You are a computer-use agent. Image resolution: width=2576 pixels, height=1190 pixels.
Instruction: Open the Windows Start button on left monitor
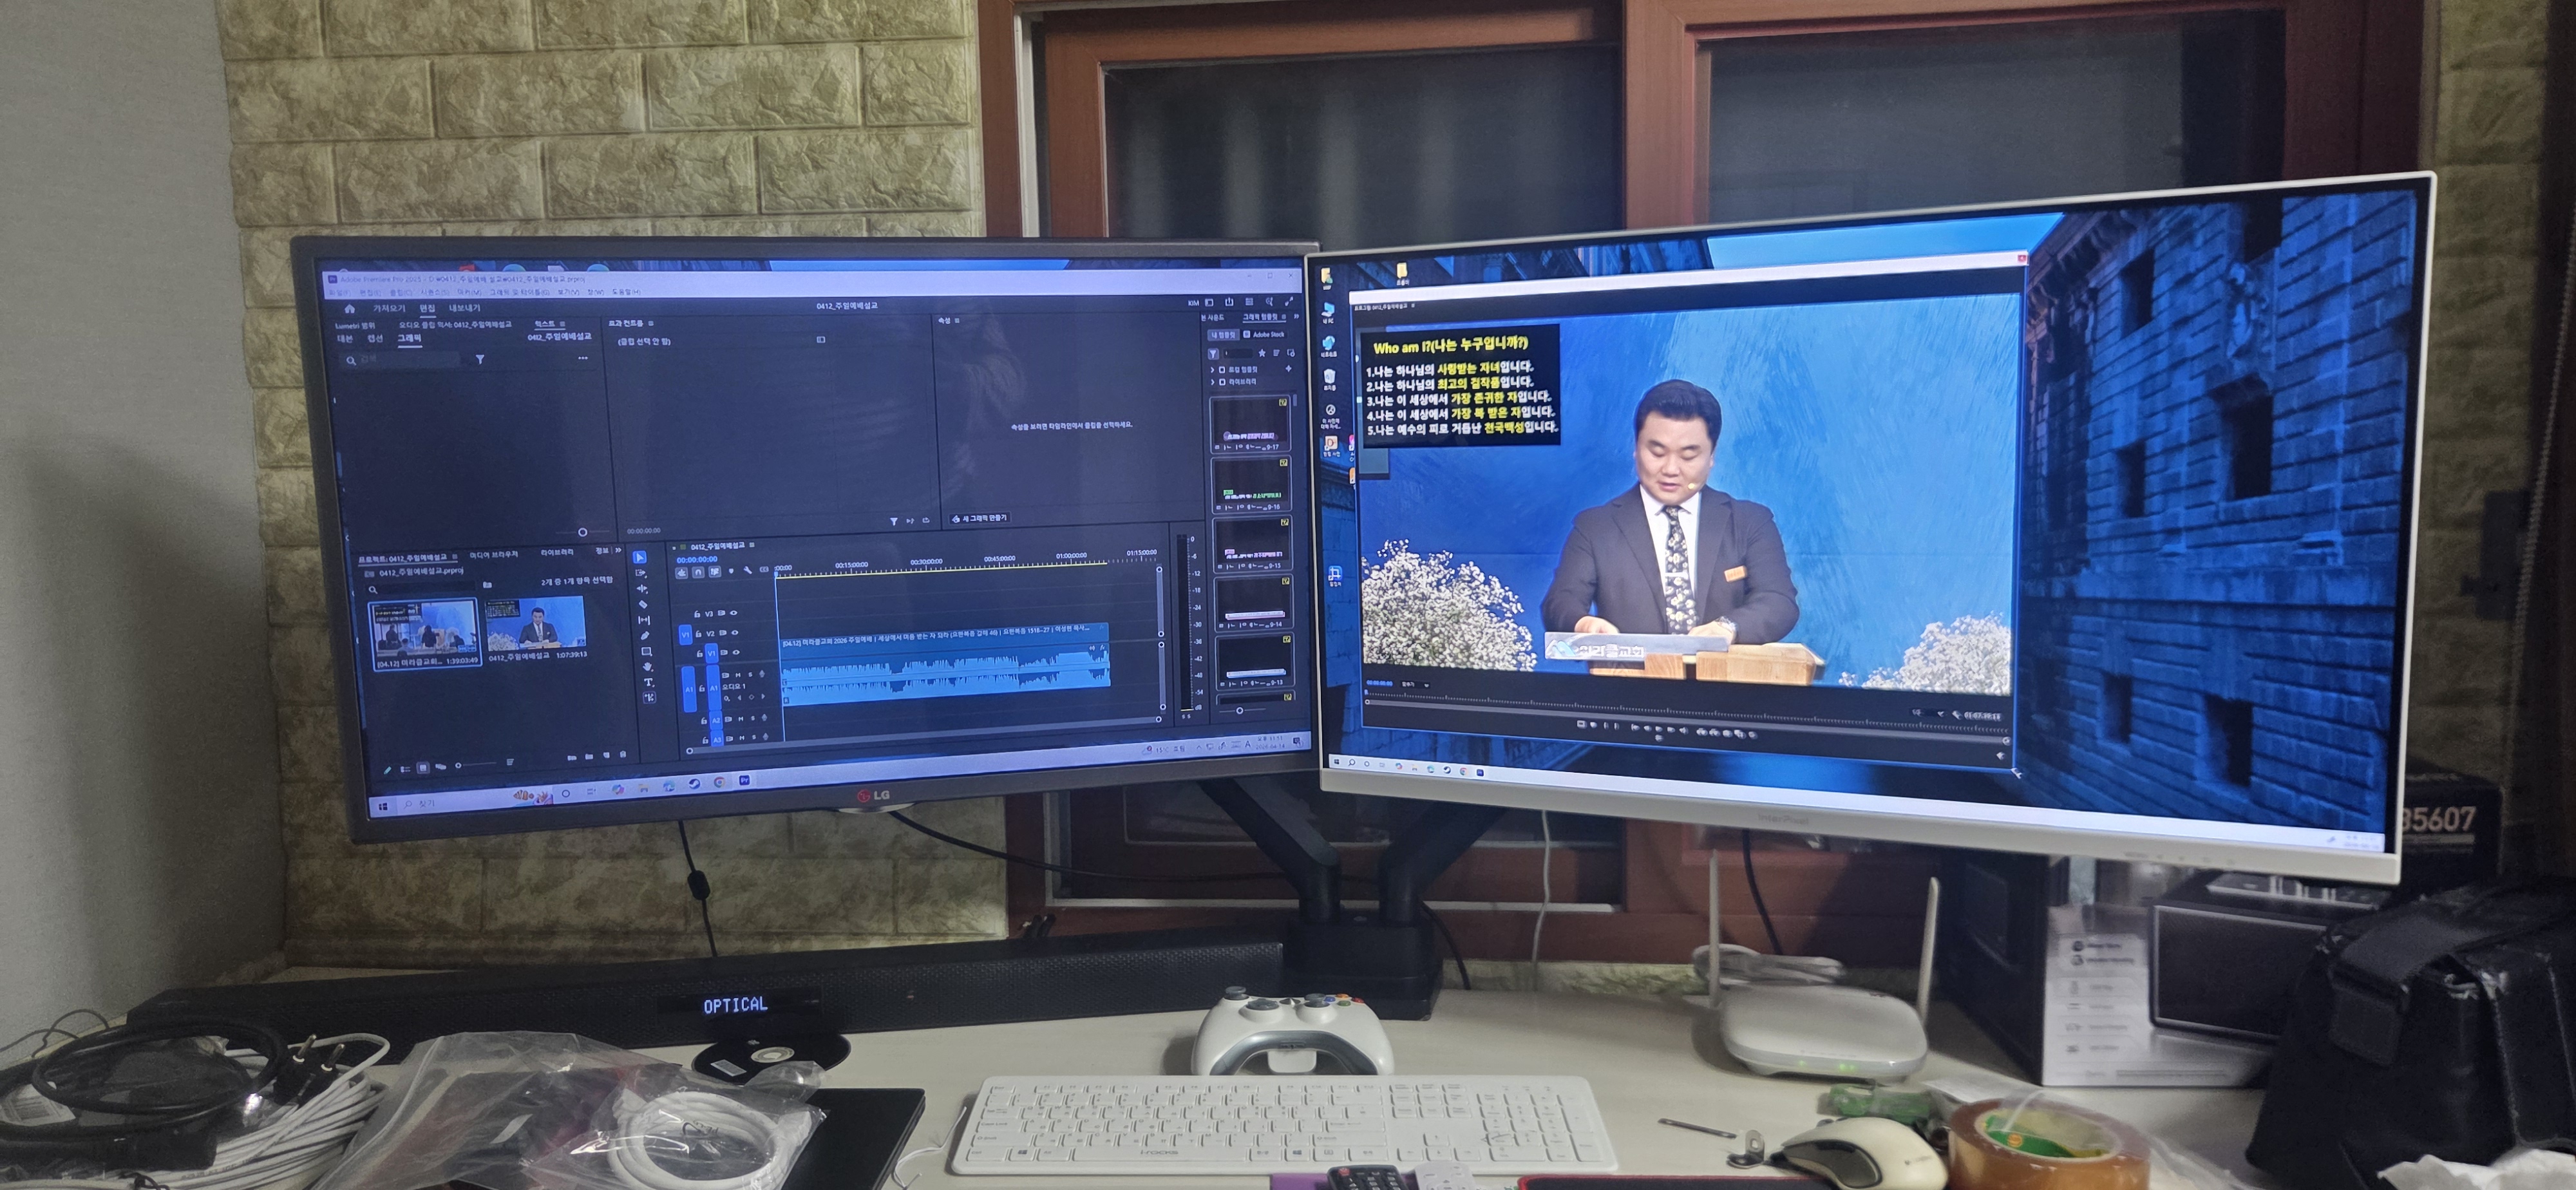(x=384, y=806)
